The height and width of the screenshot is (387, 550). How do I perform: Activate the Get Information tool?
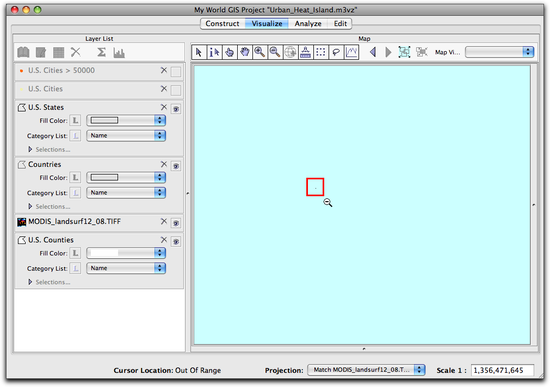coord(214,52)
